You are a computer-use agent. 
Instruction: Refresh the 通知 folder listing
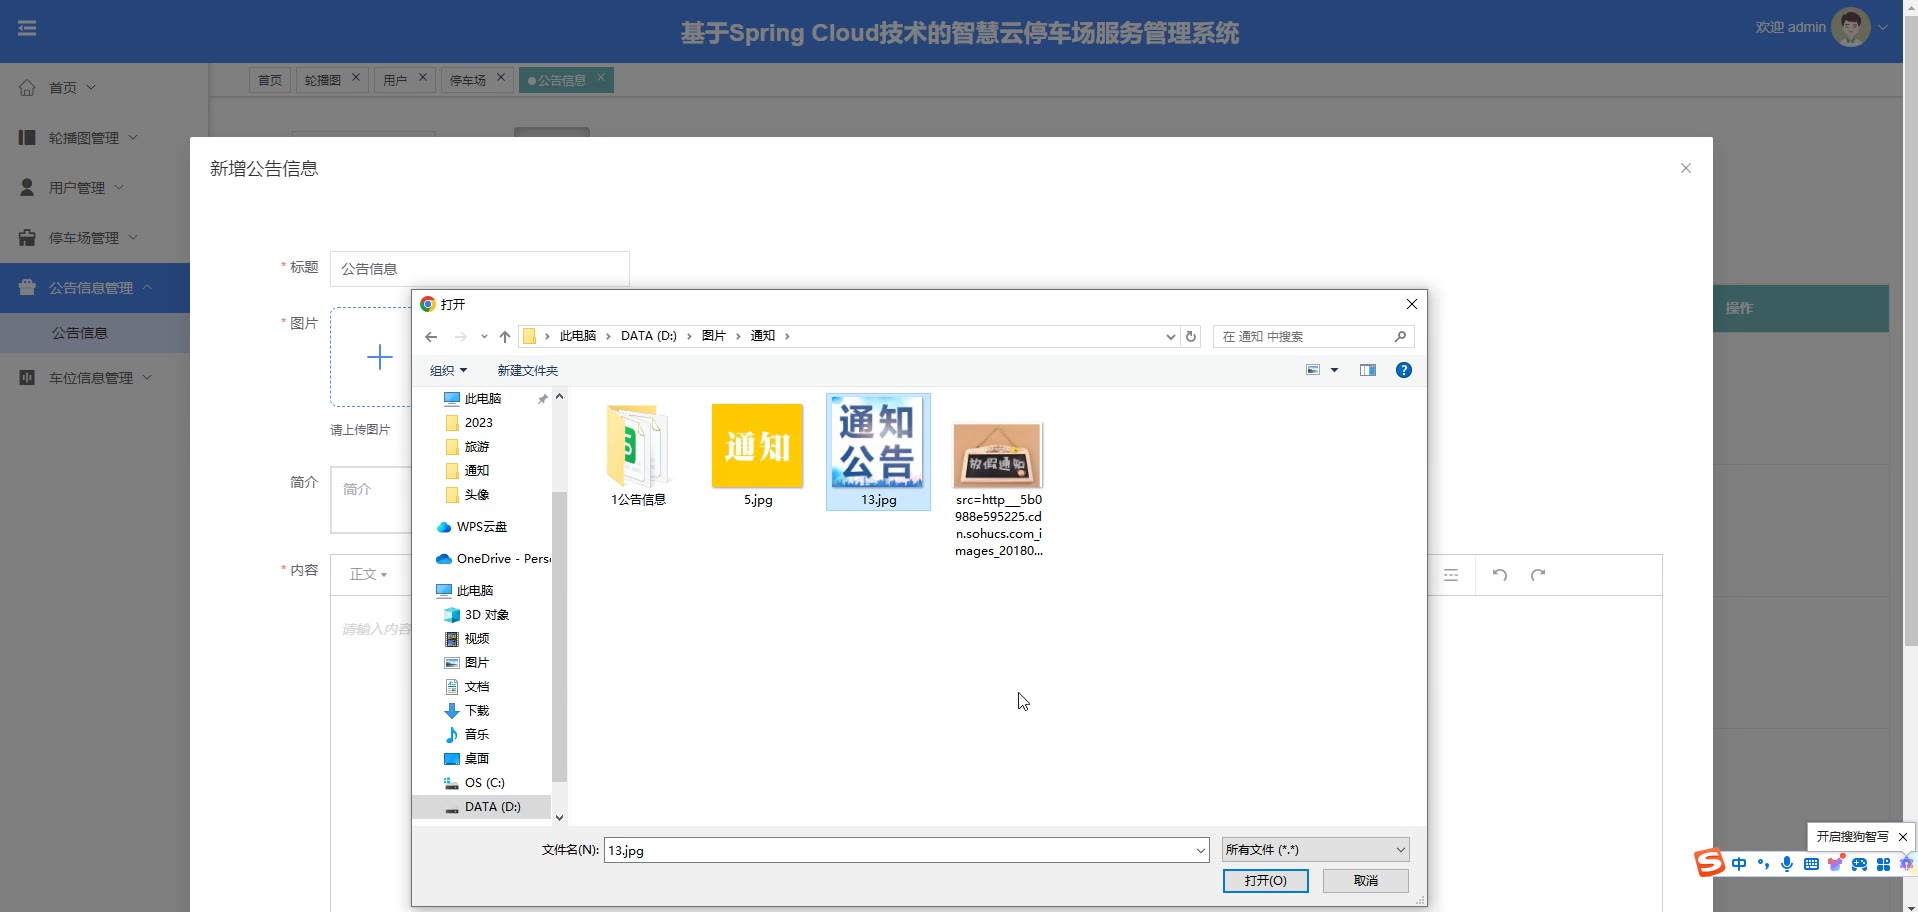pos(1191,337)
